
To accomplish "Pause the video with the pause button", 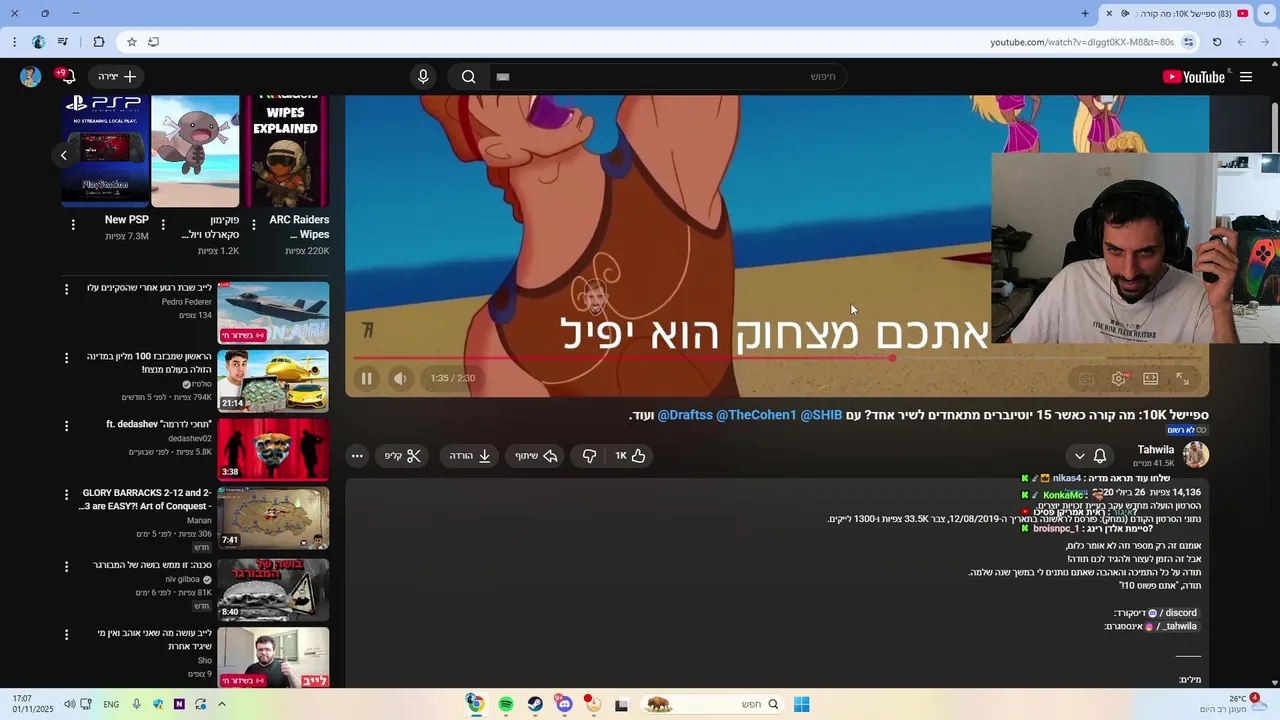I will tap(366, 379).
